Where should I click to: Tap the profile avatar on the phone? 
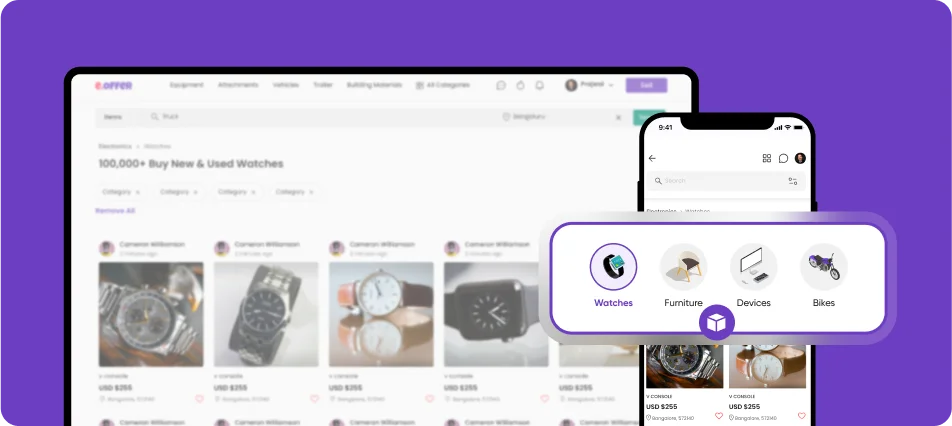pyautogui.click(x=800, y=158)
